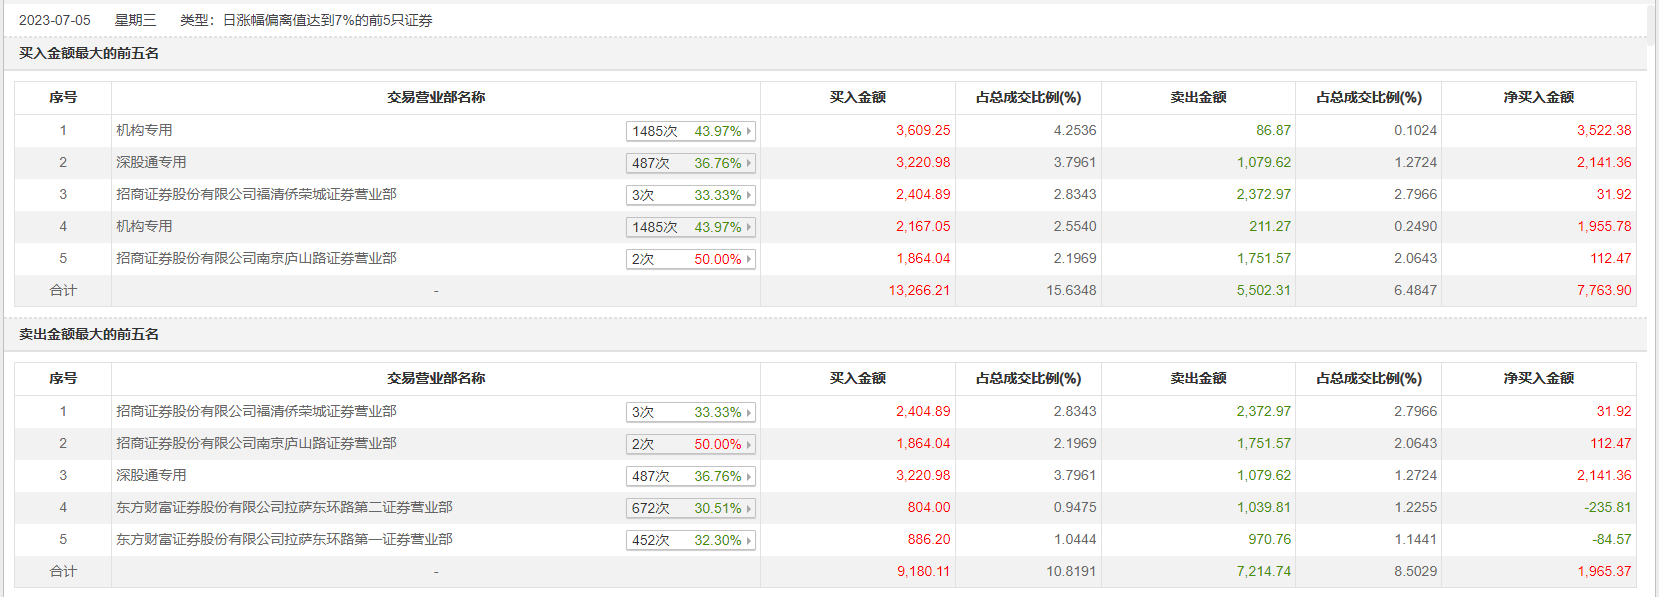Select 深股通专用 in the sell table
This screenshot has width=1659, height=597.
pyautogui.click(x=151, y=475)
